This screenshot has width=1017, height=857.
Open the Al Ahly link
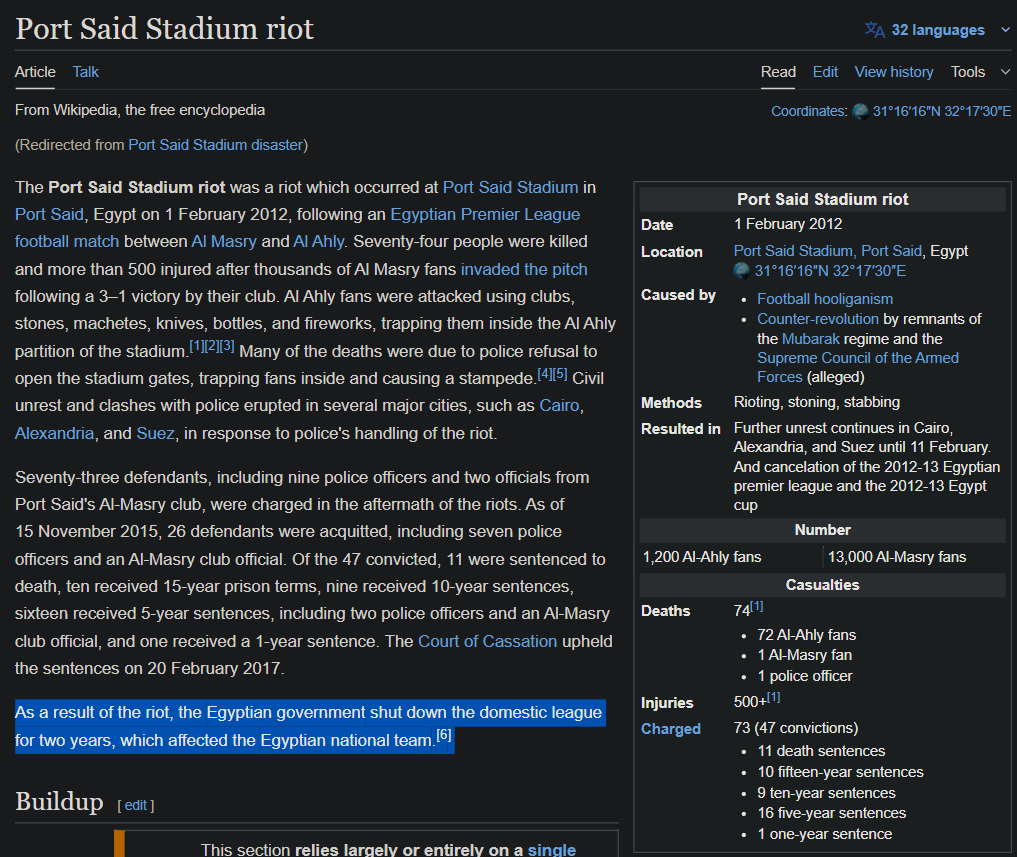[x=318, y=242]
